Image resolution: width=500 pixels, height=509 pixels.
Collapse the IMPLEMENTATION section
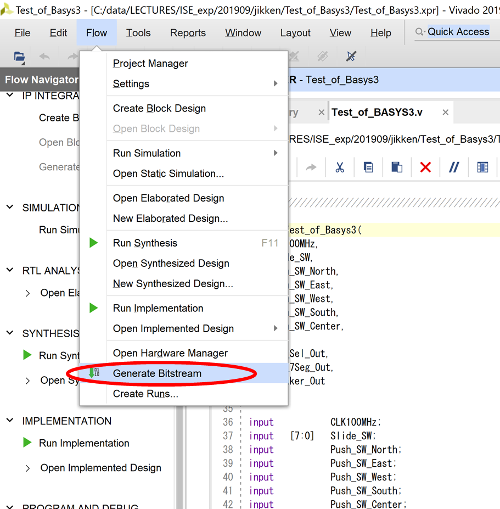click(x=10, y=421)
